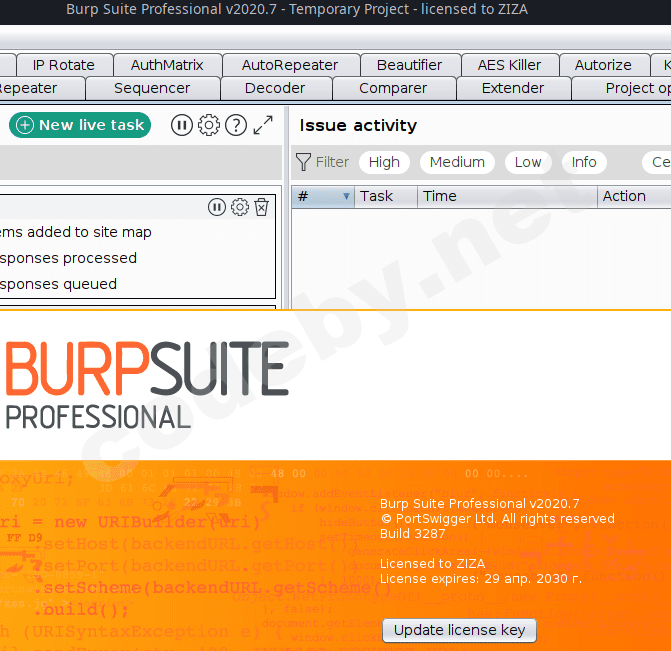Click the plus icon in New live task
Image resolution: width=671 pixels, height=651 pixels.
coord(25,125)
